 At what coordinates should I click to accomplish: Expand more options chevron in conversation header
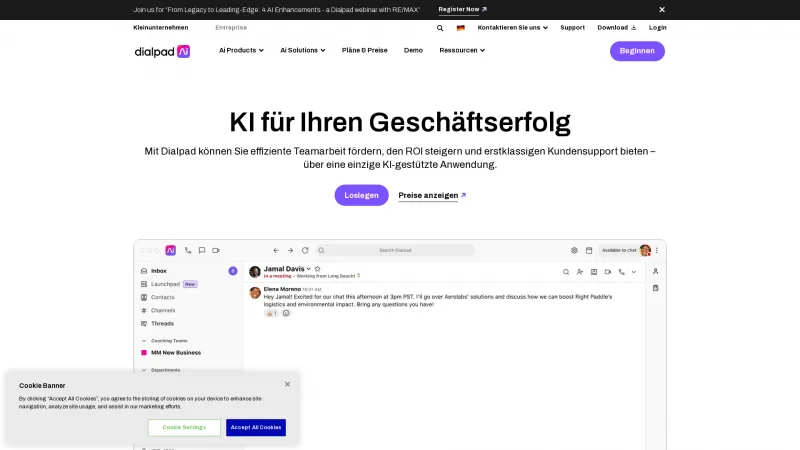pyautogui.click(x=634, y=272)
